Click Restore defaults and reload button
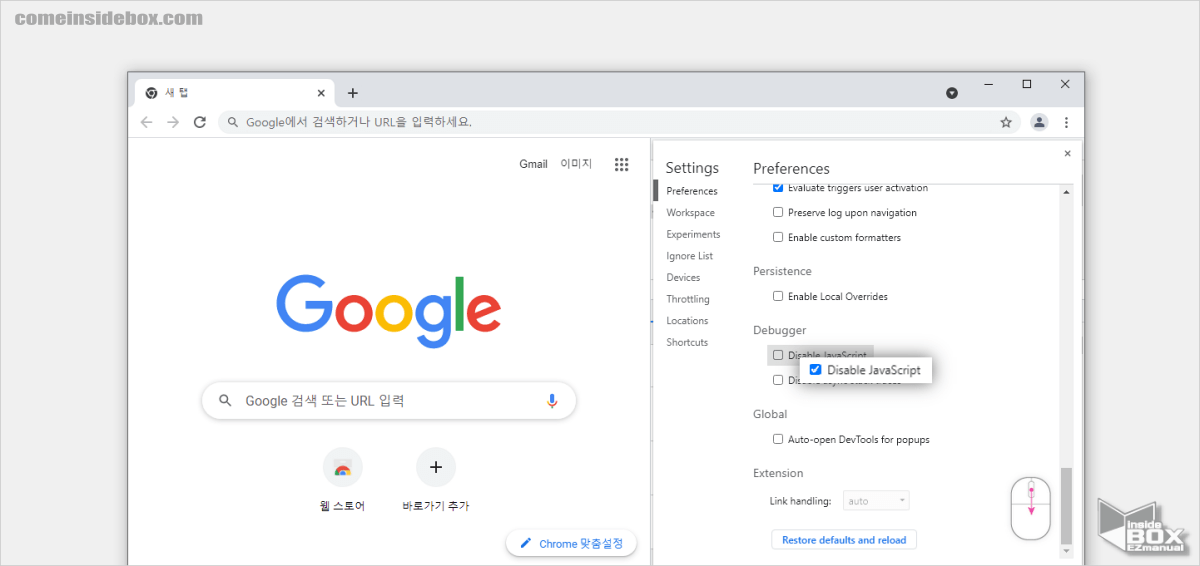 pyautogui.click(x=844, y=540)
